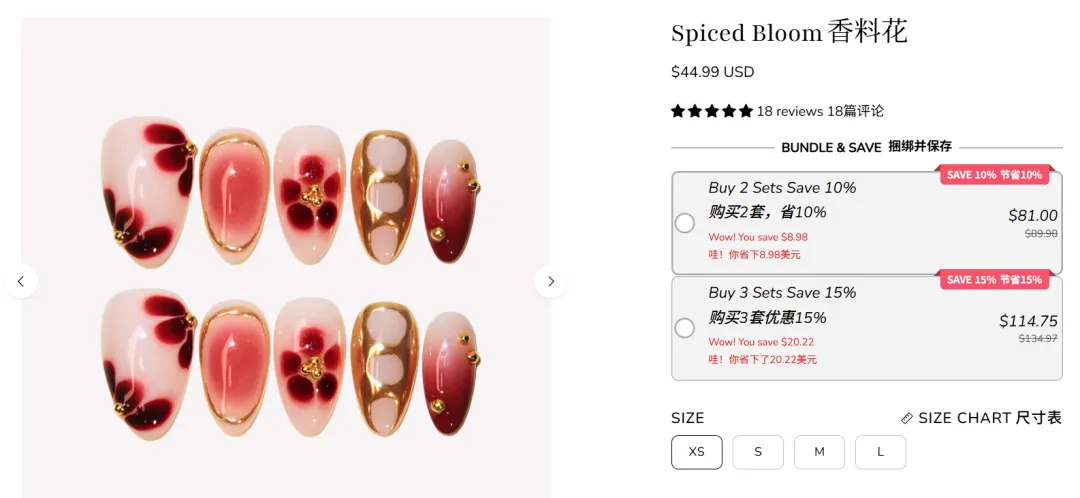Click the next image arrow
This screenshot has width=1080, height=498.
coord(550,281)
